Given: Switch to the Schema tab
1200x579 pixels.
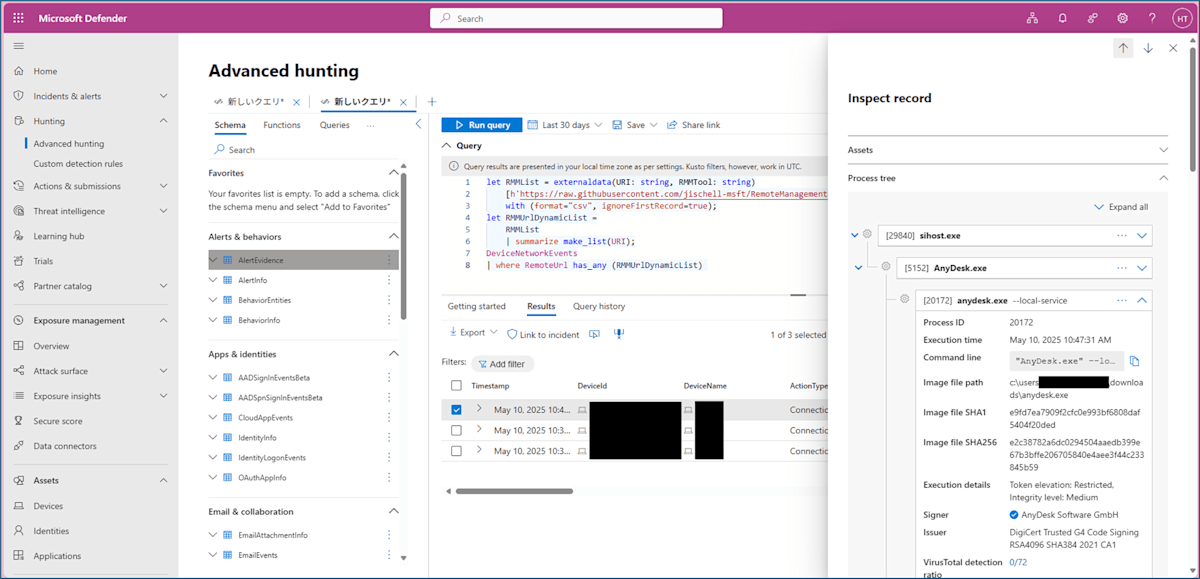Looking at the screenshot, I should (230, 125).
